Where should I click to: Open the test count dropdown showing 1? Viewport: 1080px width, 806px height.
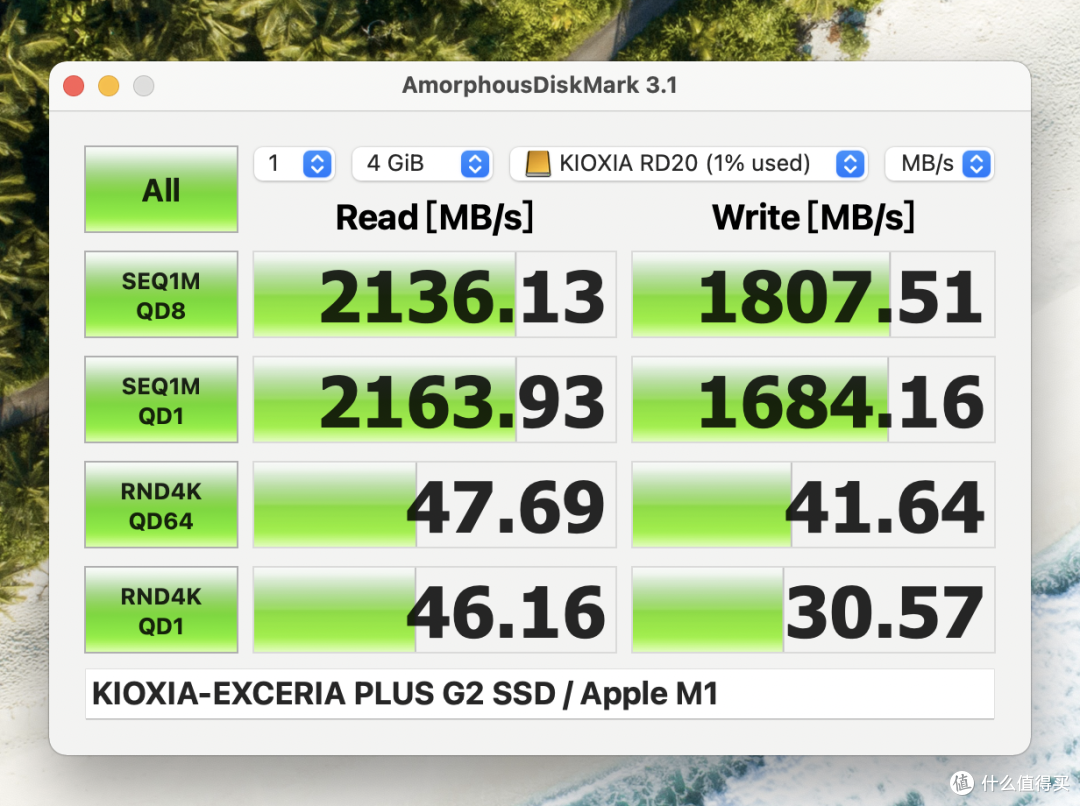294,164
